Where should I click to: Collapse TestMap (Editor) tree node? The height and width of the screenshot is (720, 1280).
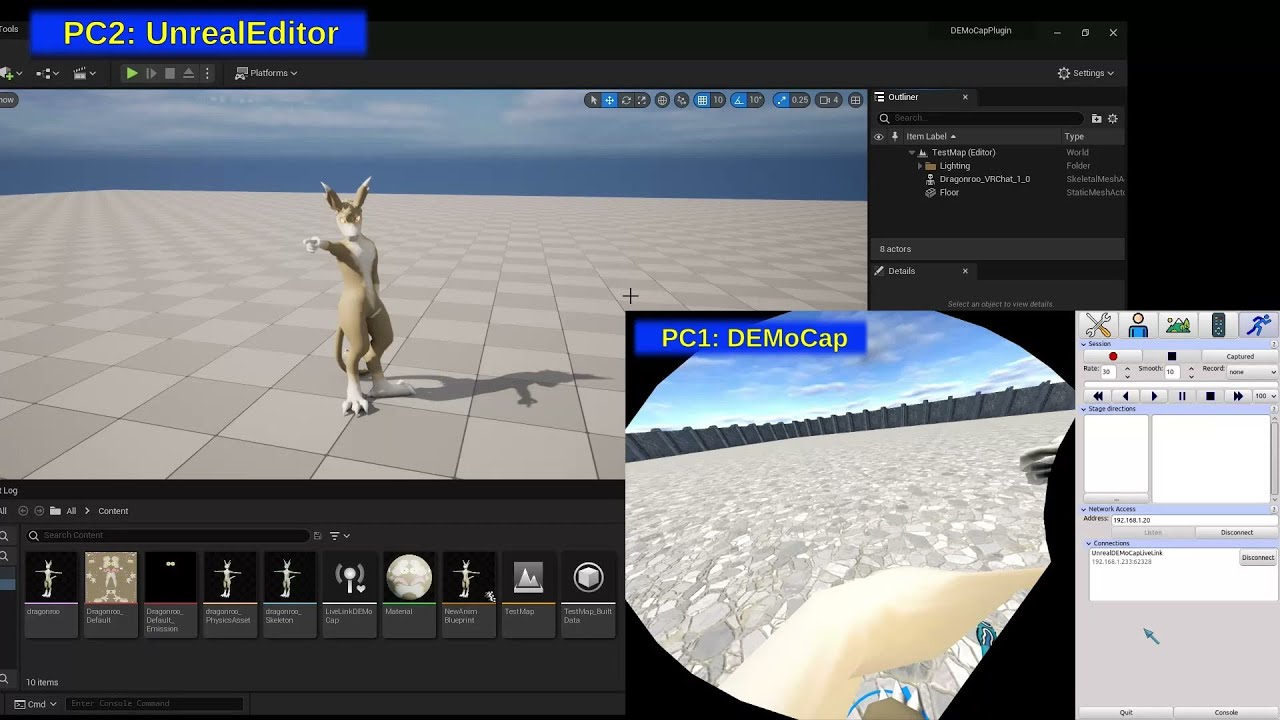coord(912,152)
